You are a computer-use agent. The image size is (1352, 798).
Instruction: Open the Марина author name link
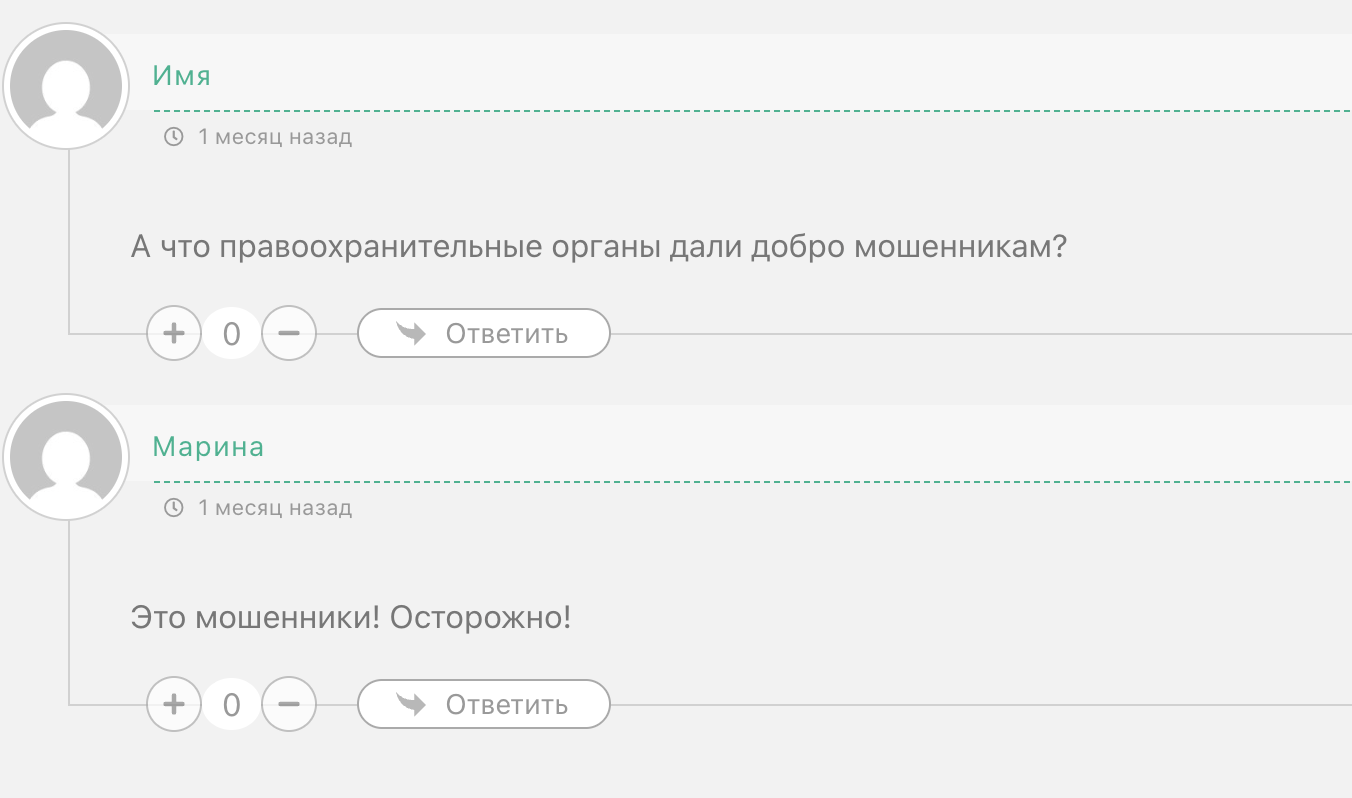pyautogui.click(x=208, y=447)
